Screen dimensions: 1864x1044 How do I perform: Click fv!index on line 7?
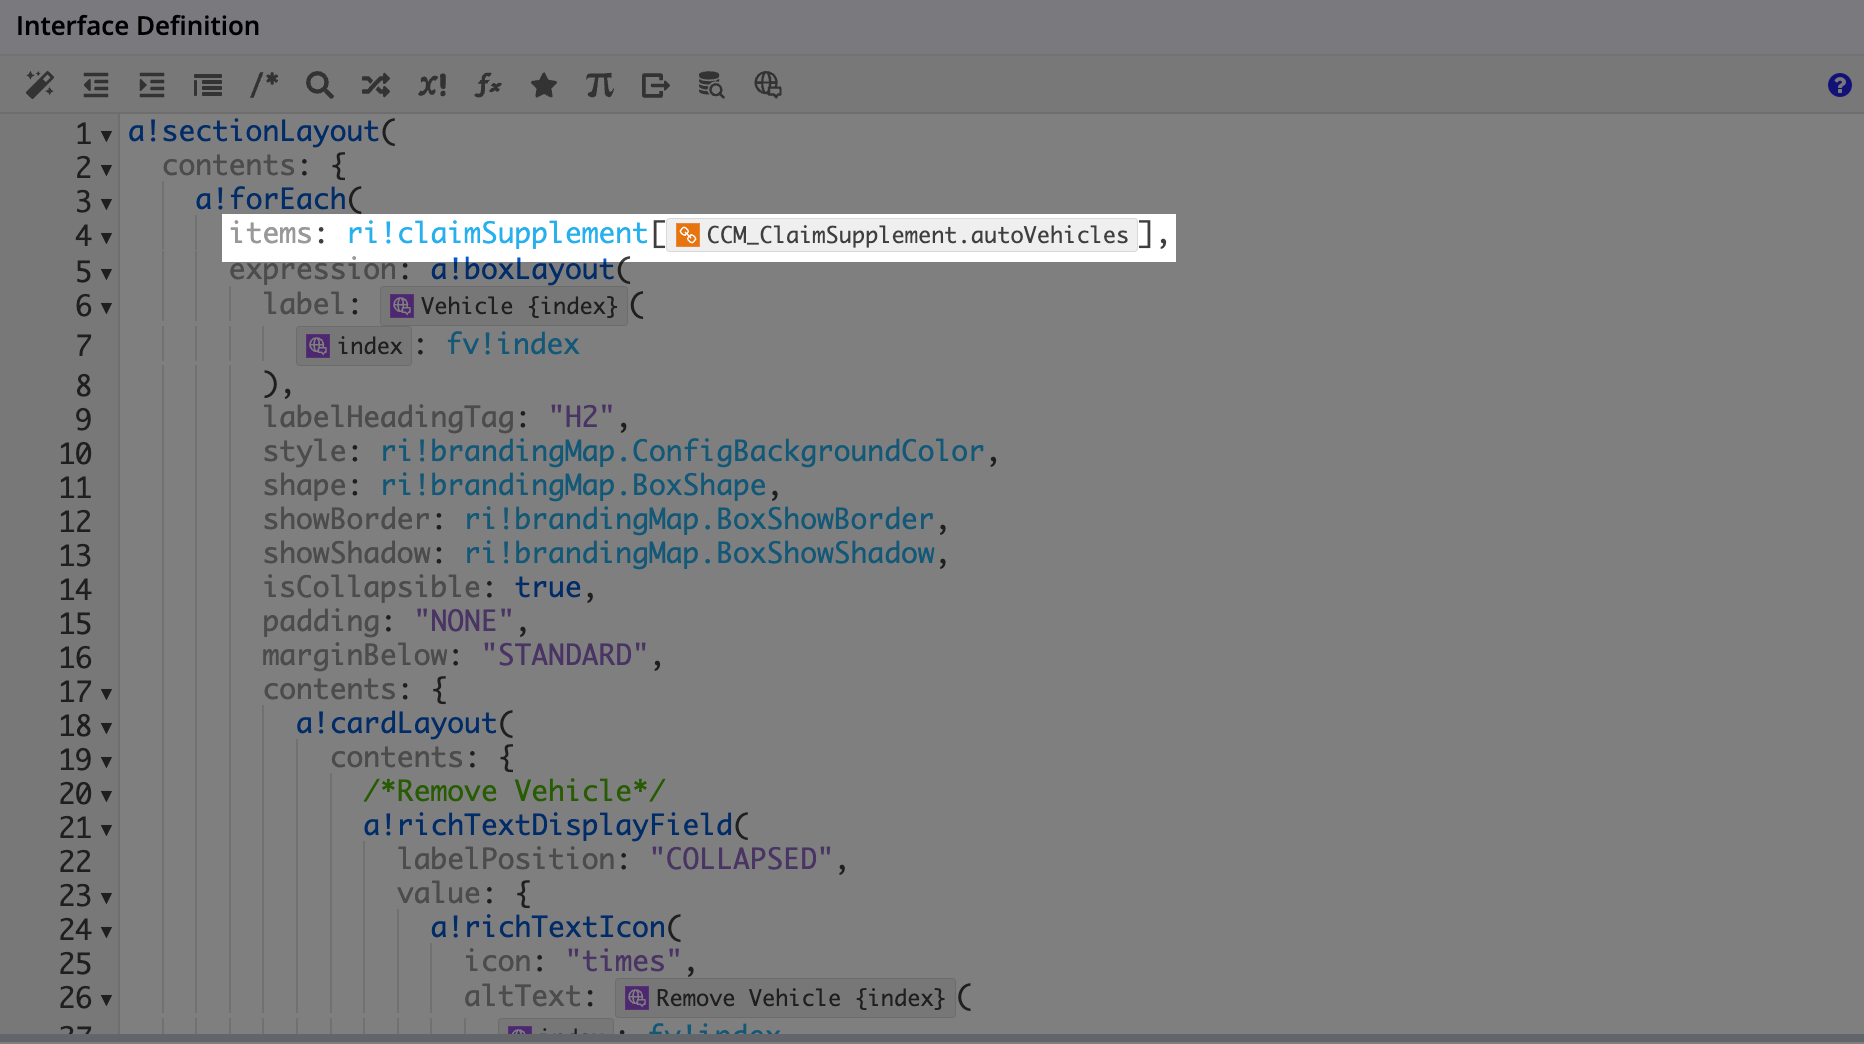(513, 344)
